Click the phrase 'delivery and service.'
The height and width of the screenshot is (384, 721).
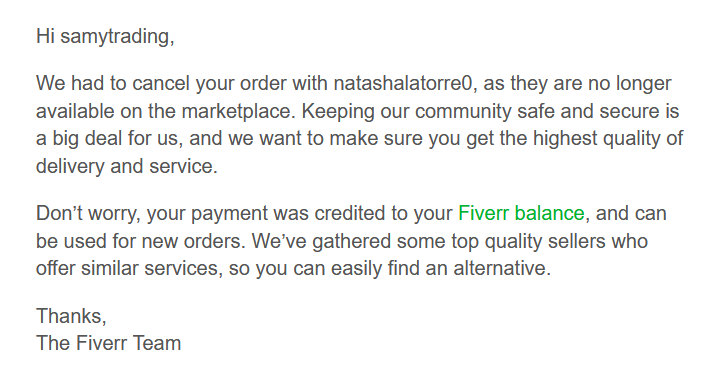pos(126,166)
